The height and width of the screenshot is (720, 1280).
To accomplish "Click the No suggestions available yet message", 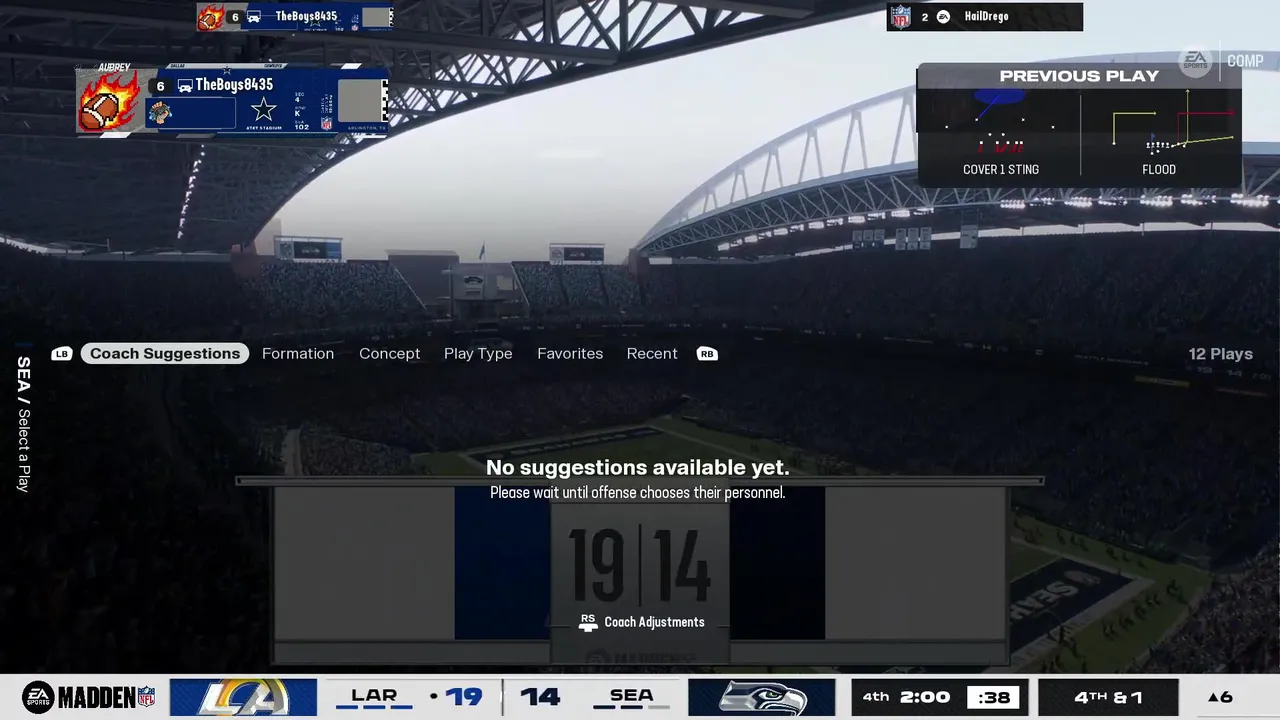I will click(x=637, y=467).
